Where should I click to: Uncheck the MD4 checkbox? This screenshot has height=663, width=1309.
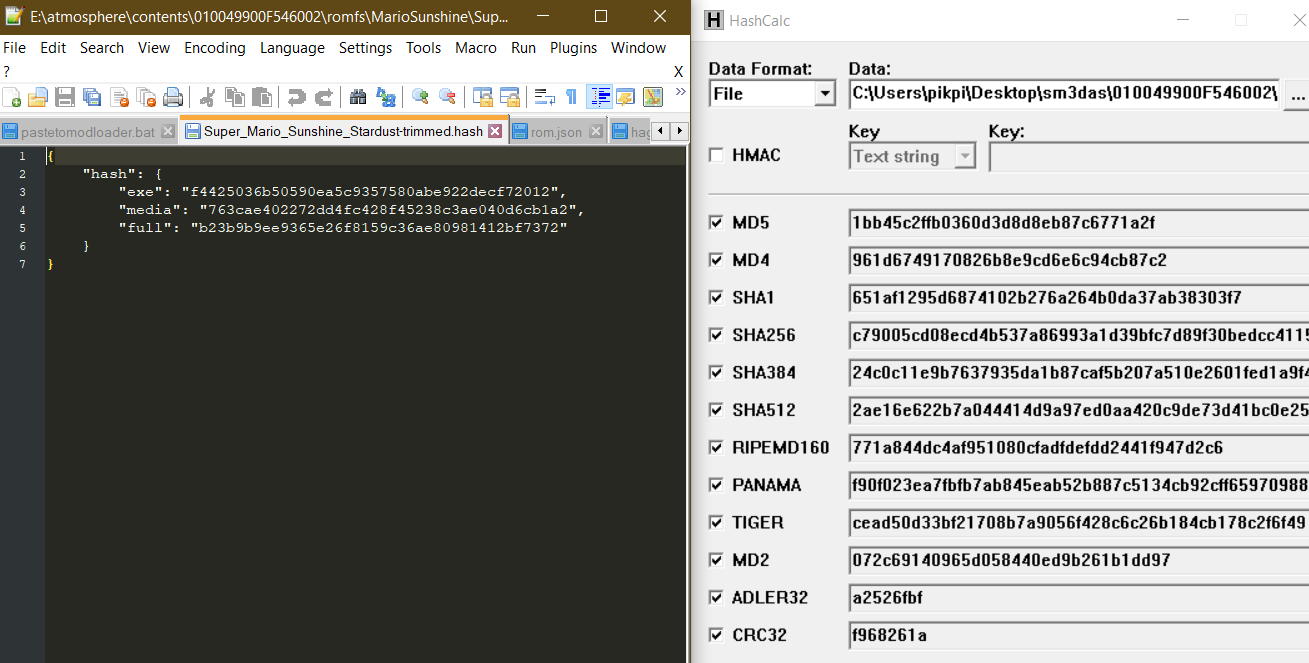coord(716,260)
